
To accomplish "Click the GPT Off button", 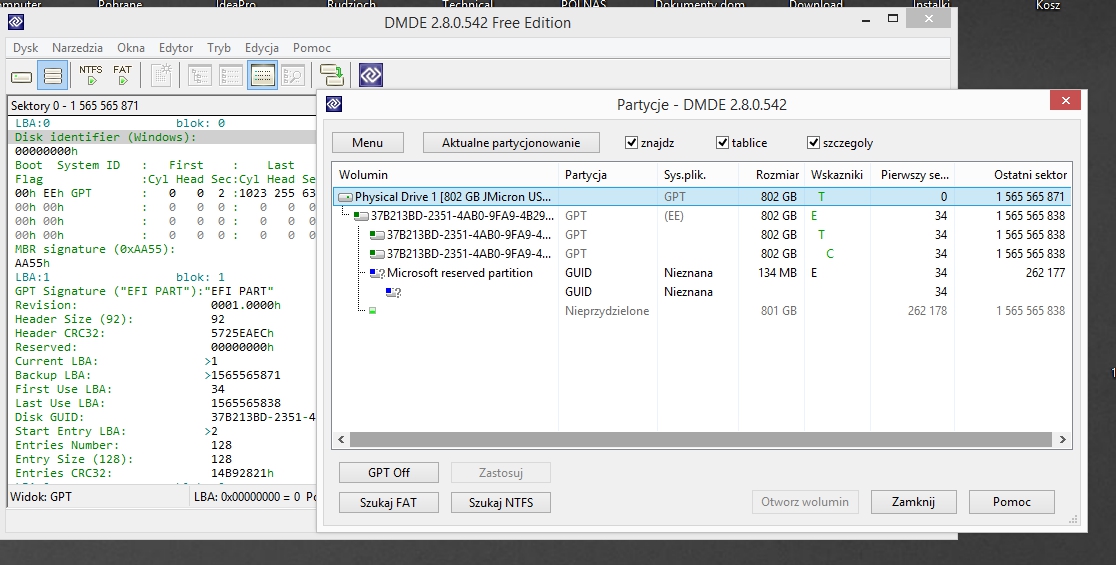I will coord(389,472).
